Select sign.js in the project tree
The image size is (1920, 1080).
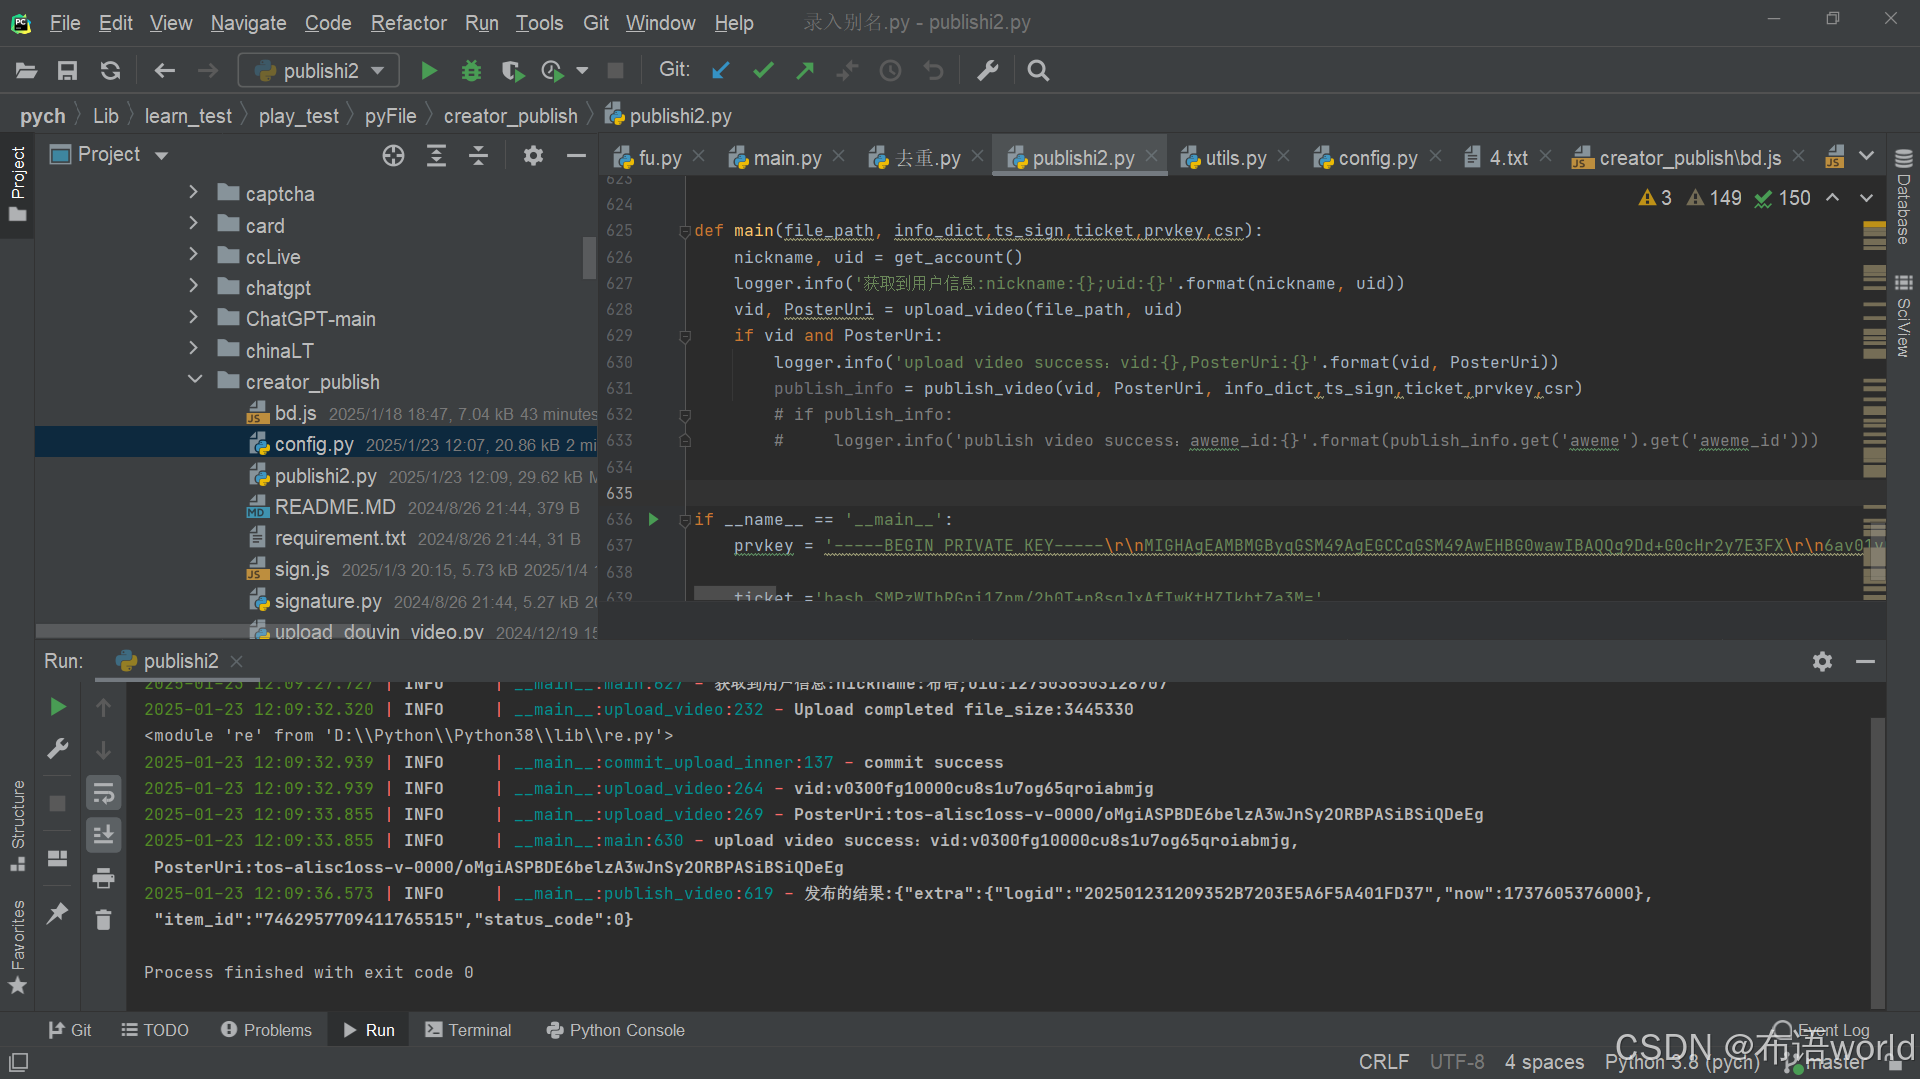click(x=302, y=569)
